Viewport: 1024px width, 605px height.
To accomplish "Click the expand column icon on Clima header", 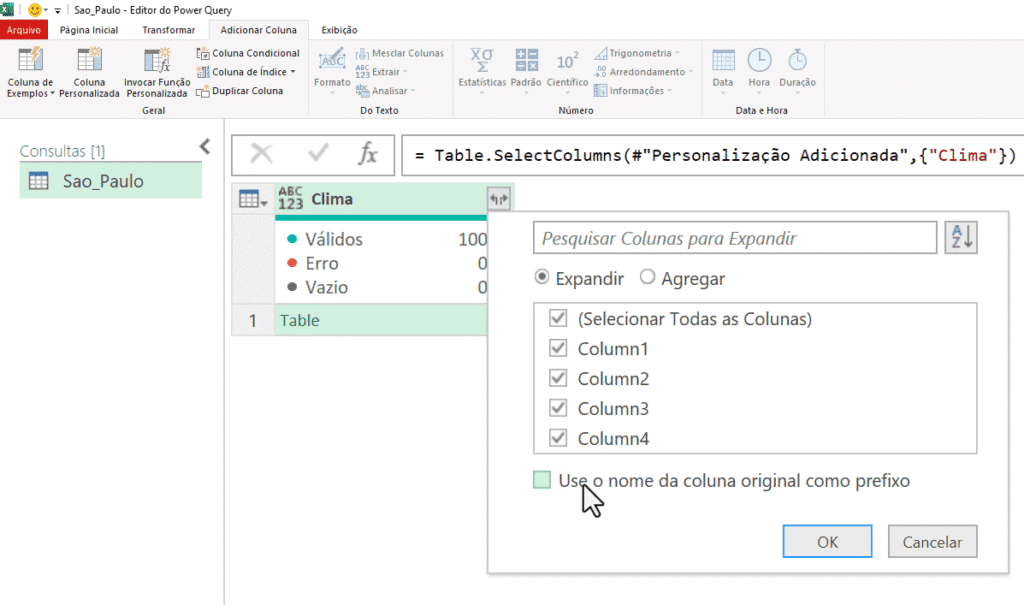I will pyautogui.click(x=498, y=199).
